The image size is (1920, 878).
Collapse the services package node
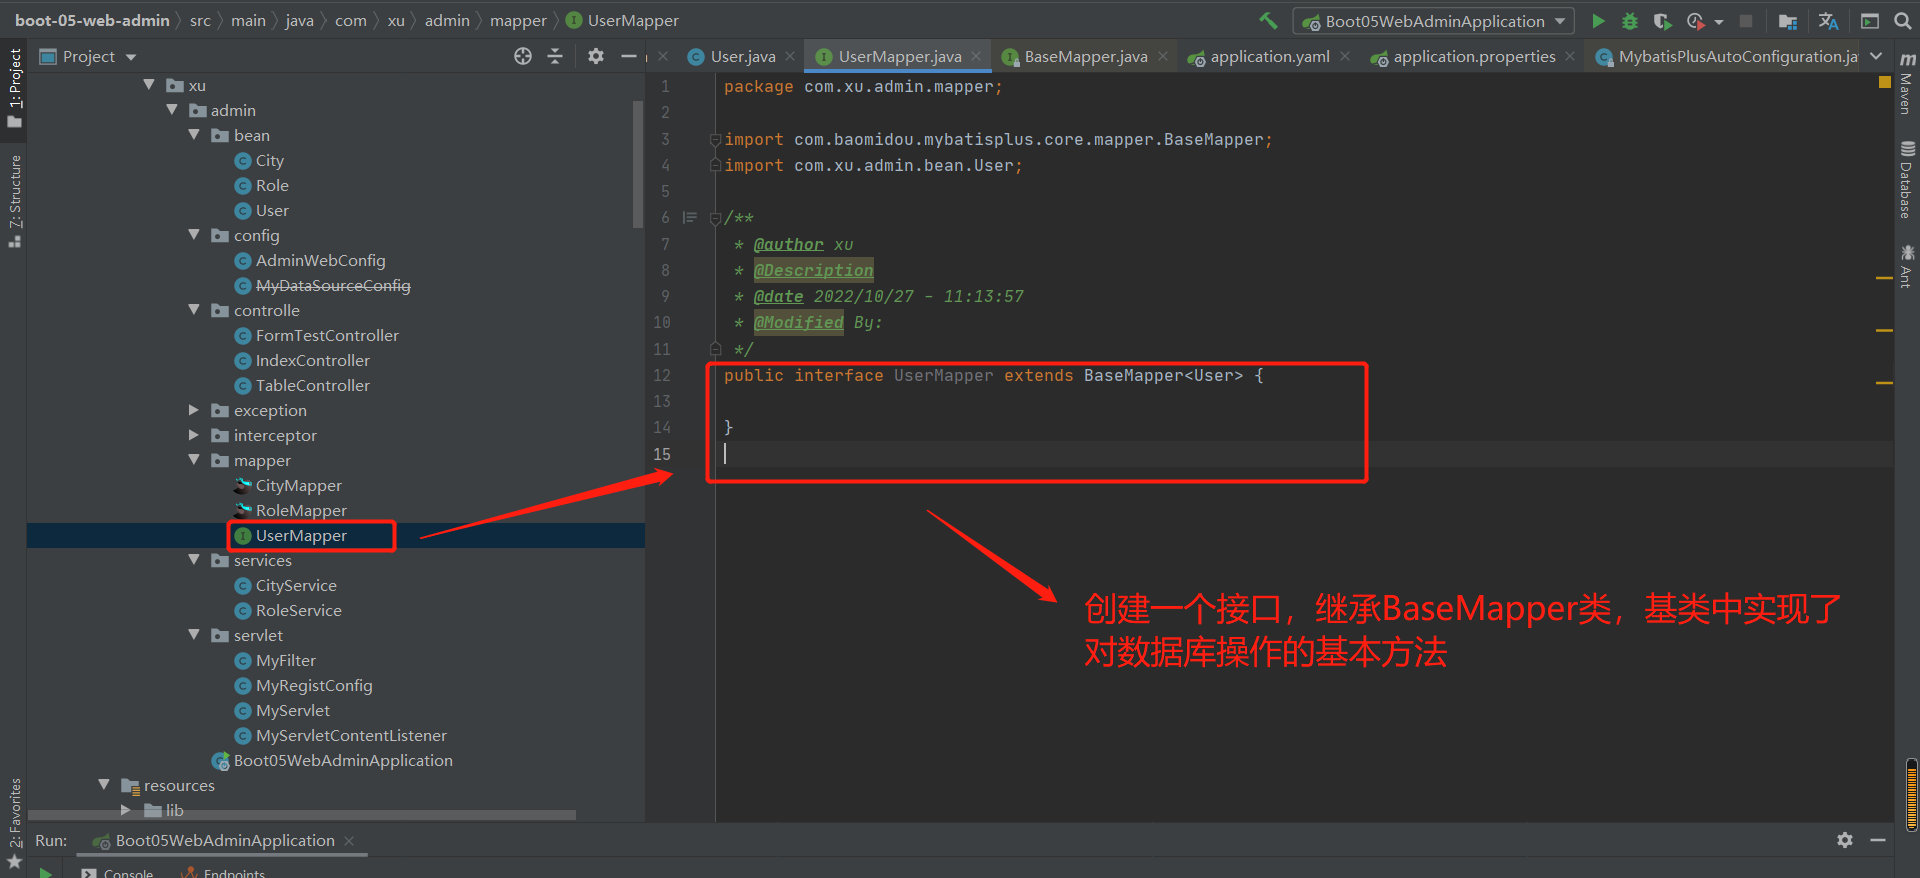194,560
